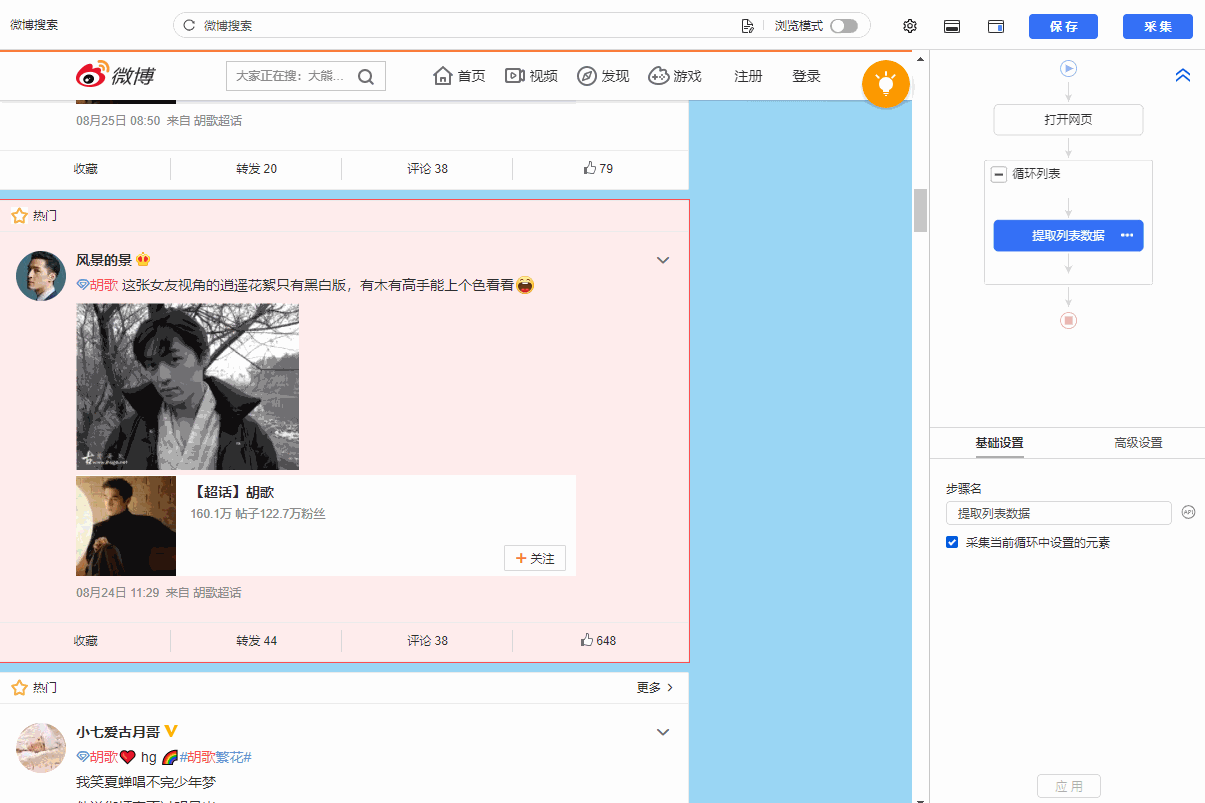Screen dimensions: 1205x803
Task: Switch to the 高级设置 tab
Action: [1137, 443]
